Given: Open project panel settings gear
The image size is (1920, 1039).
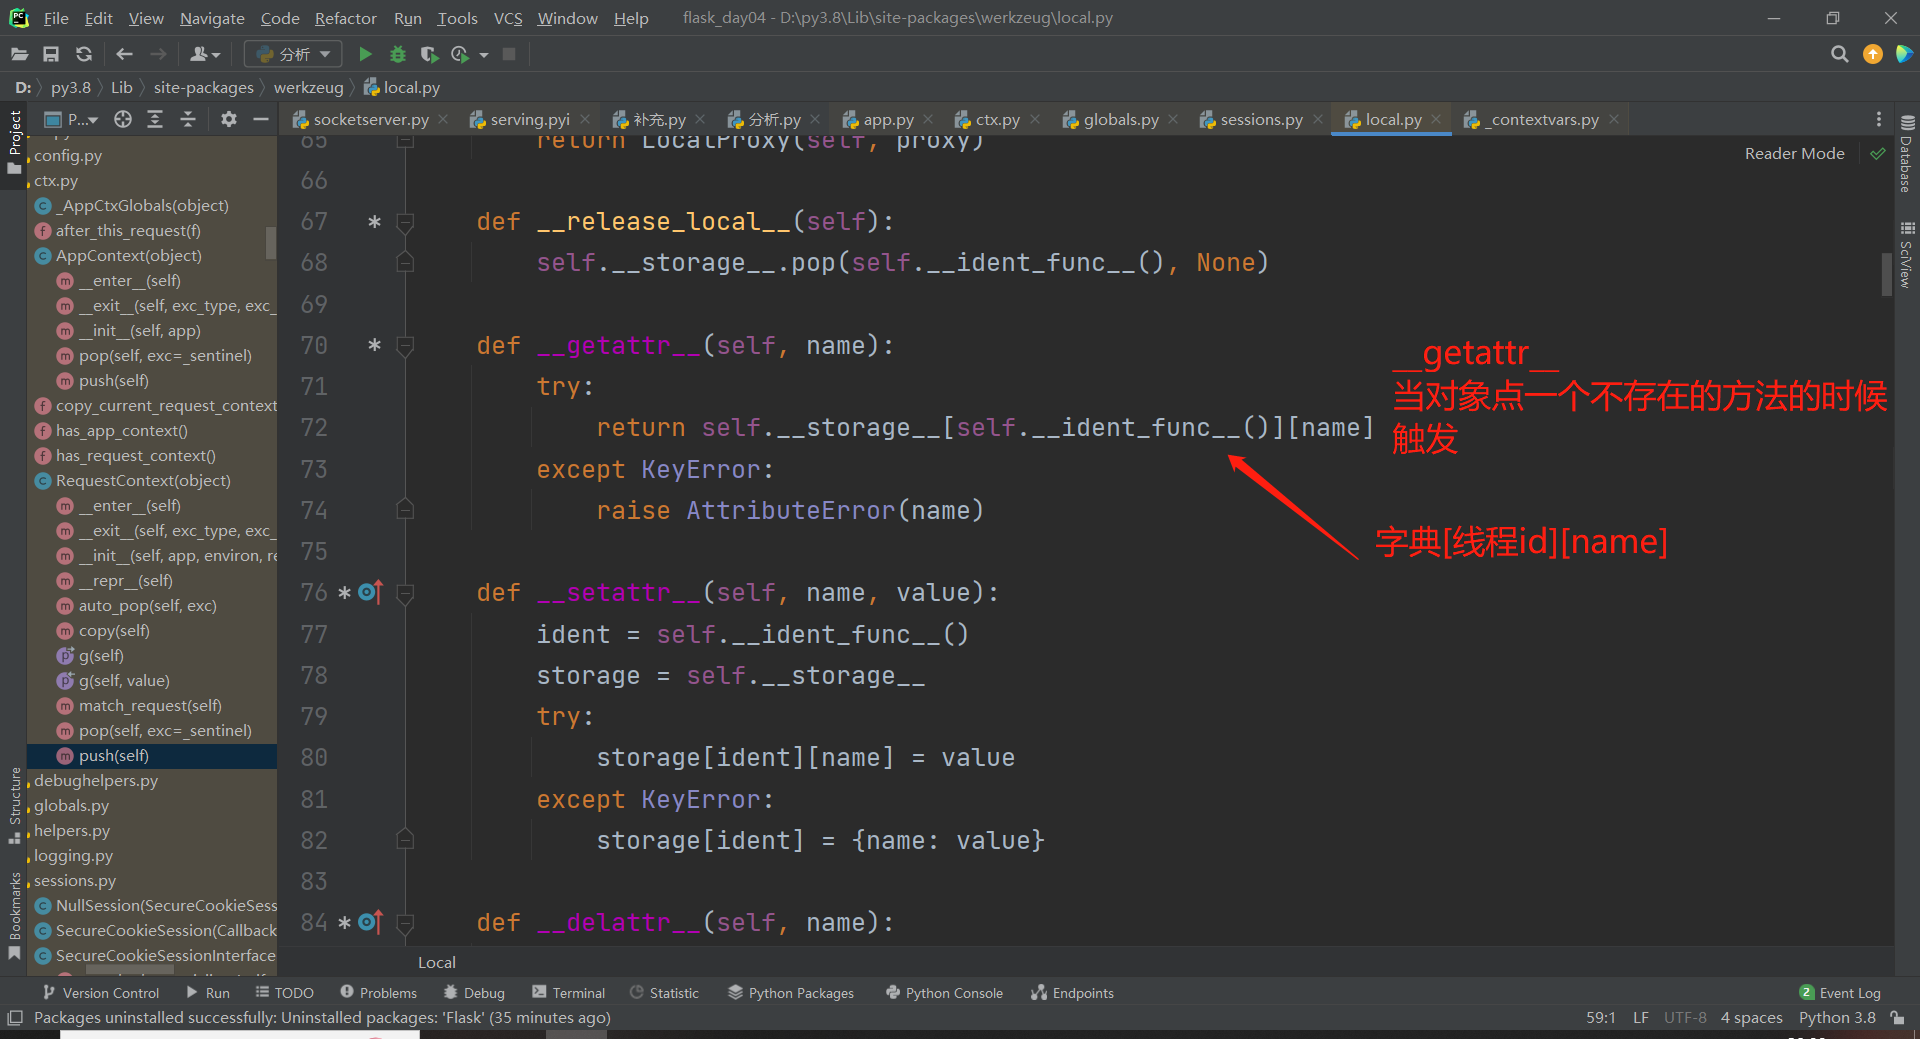Looking at the screenshot, I should pos(229,119).
